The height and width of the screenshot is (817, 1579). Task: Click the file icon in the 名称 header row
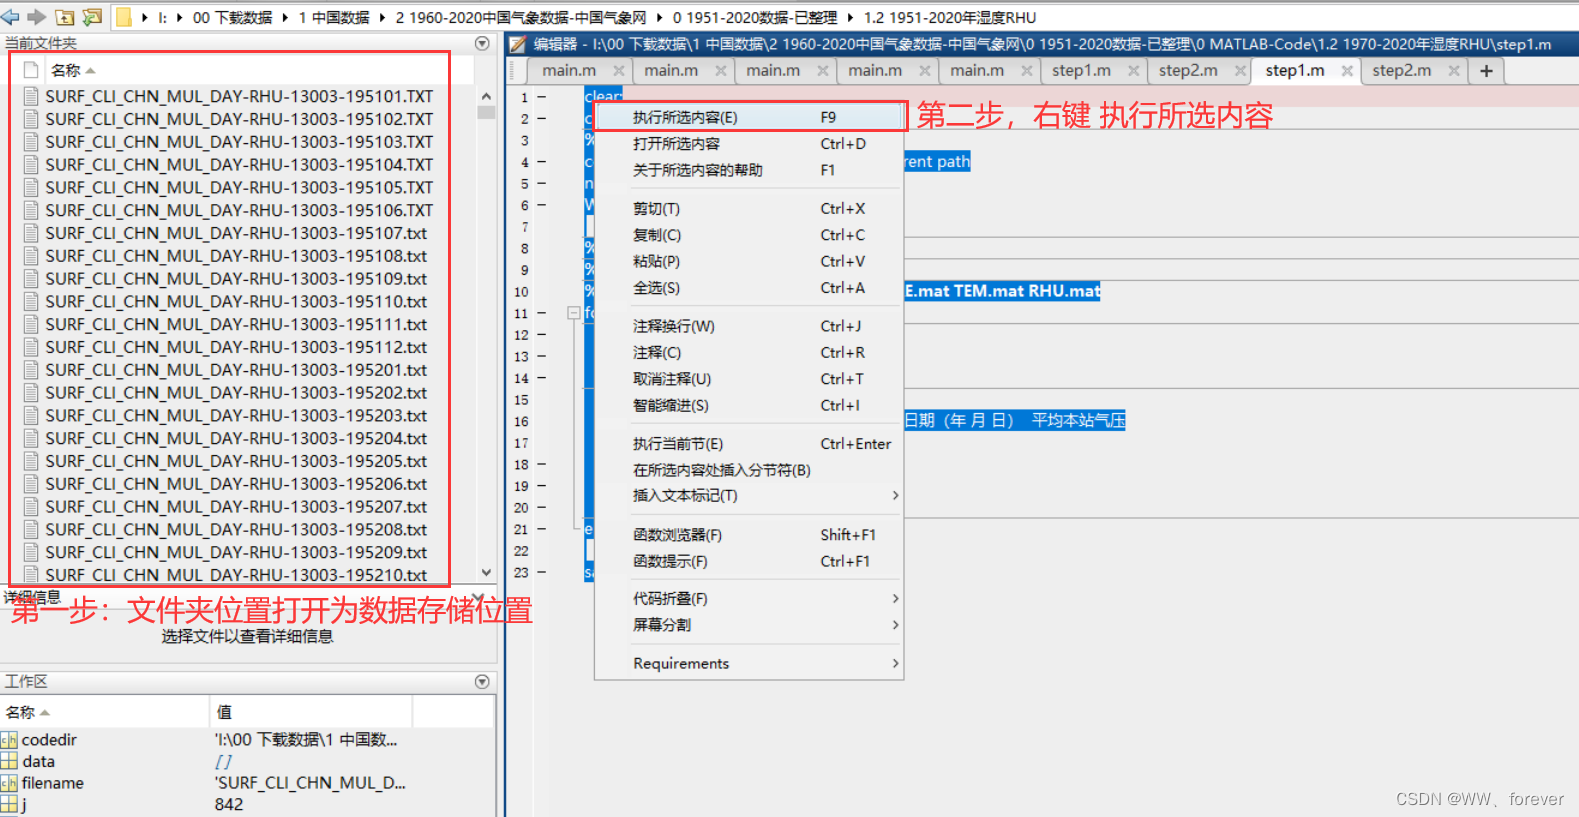(x=31, y=70)
